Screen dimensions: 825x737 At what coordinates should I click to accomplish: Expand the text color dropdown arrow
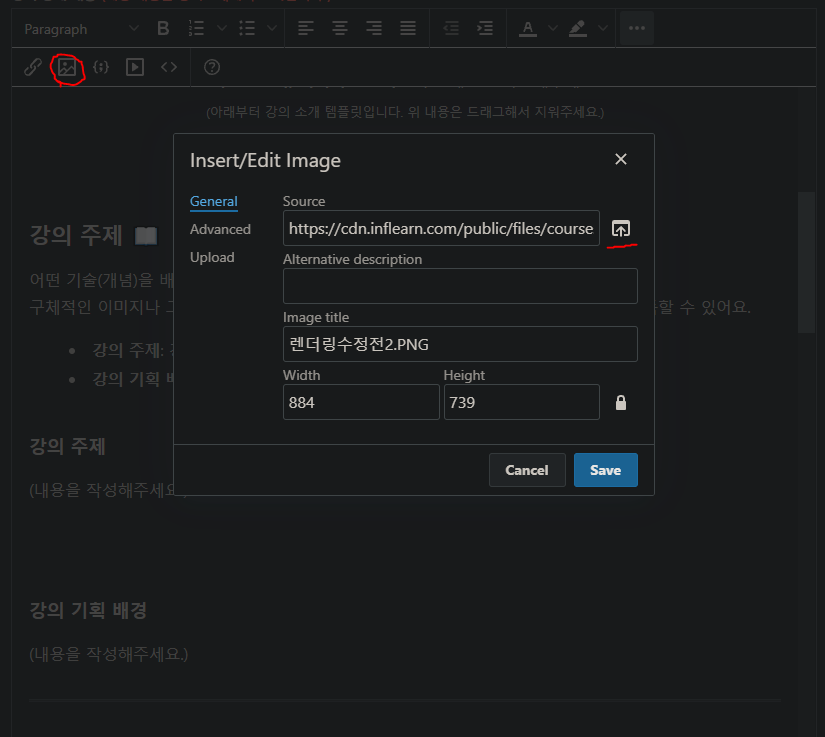[552, 28]
